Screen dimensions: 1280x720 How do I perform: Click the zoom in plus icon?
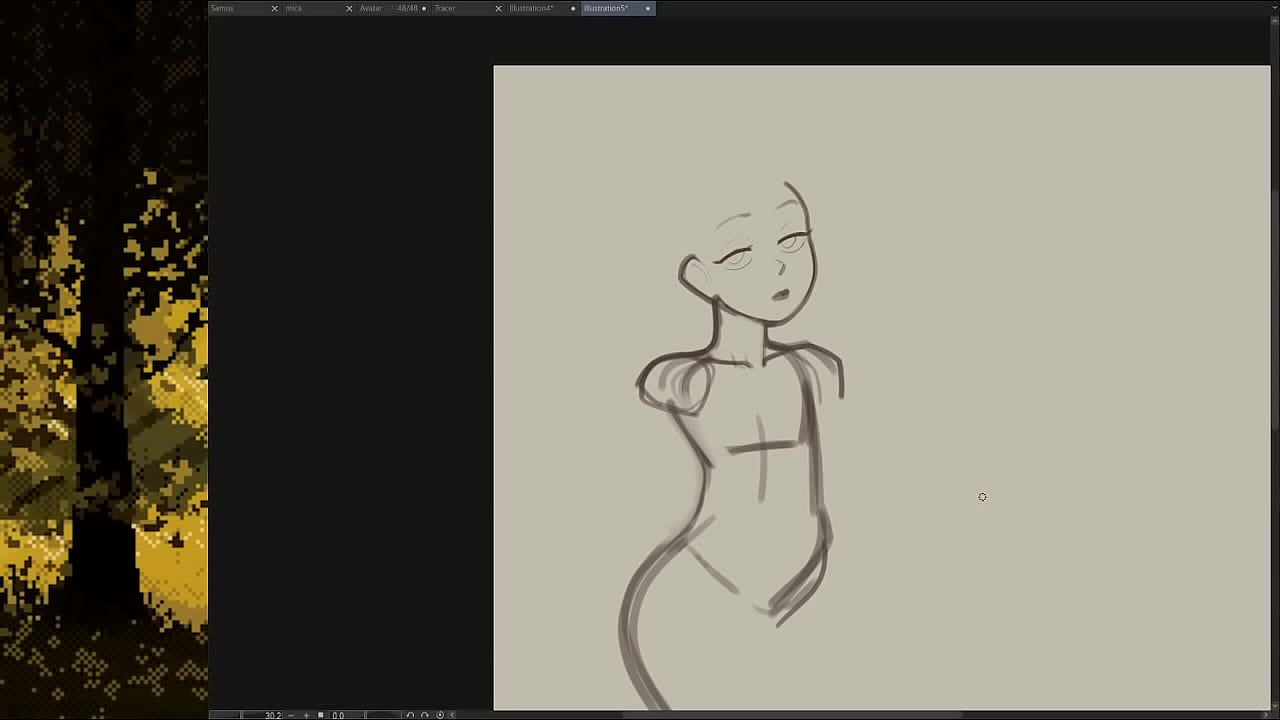pyautogui.click(x=306, y=715)
